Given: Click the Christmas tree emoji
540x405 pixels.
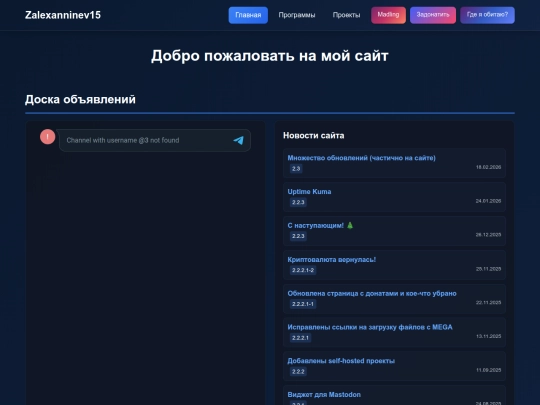Looking at the screenshot, I should (350, 226).
